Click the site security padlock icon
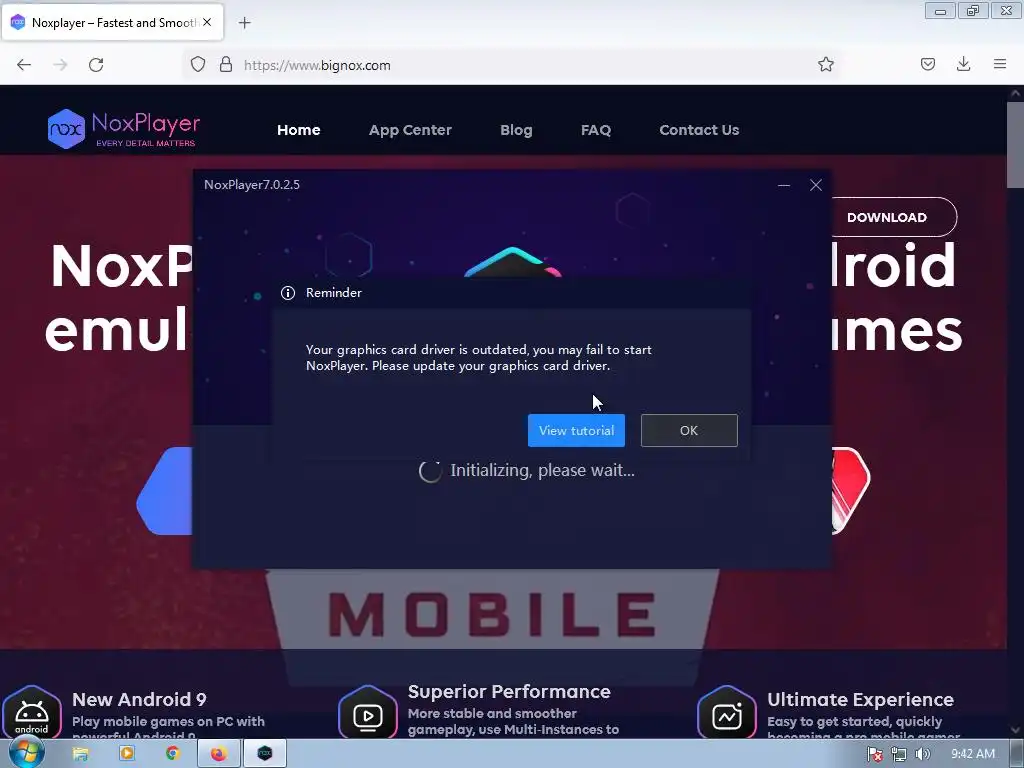Viewport: 1024px width, 768px height. click(226, 64)
